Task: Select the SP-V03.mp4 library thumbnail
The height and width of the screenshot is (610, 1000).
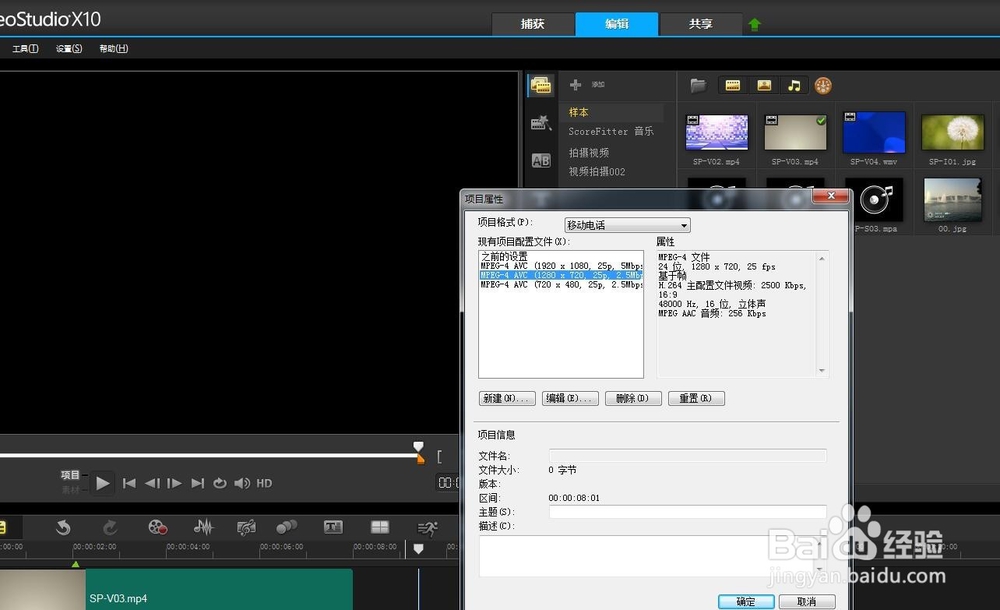Action: [x=795, y=133]
